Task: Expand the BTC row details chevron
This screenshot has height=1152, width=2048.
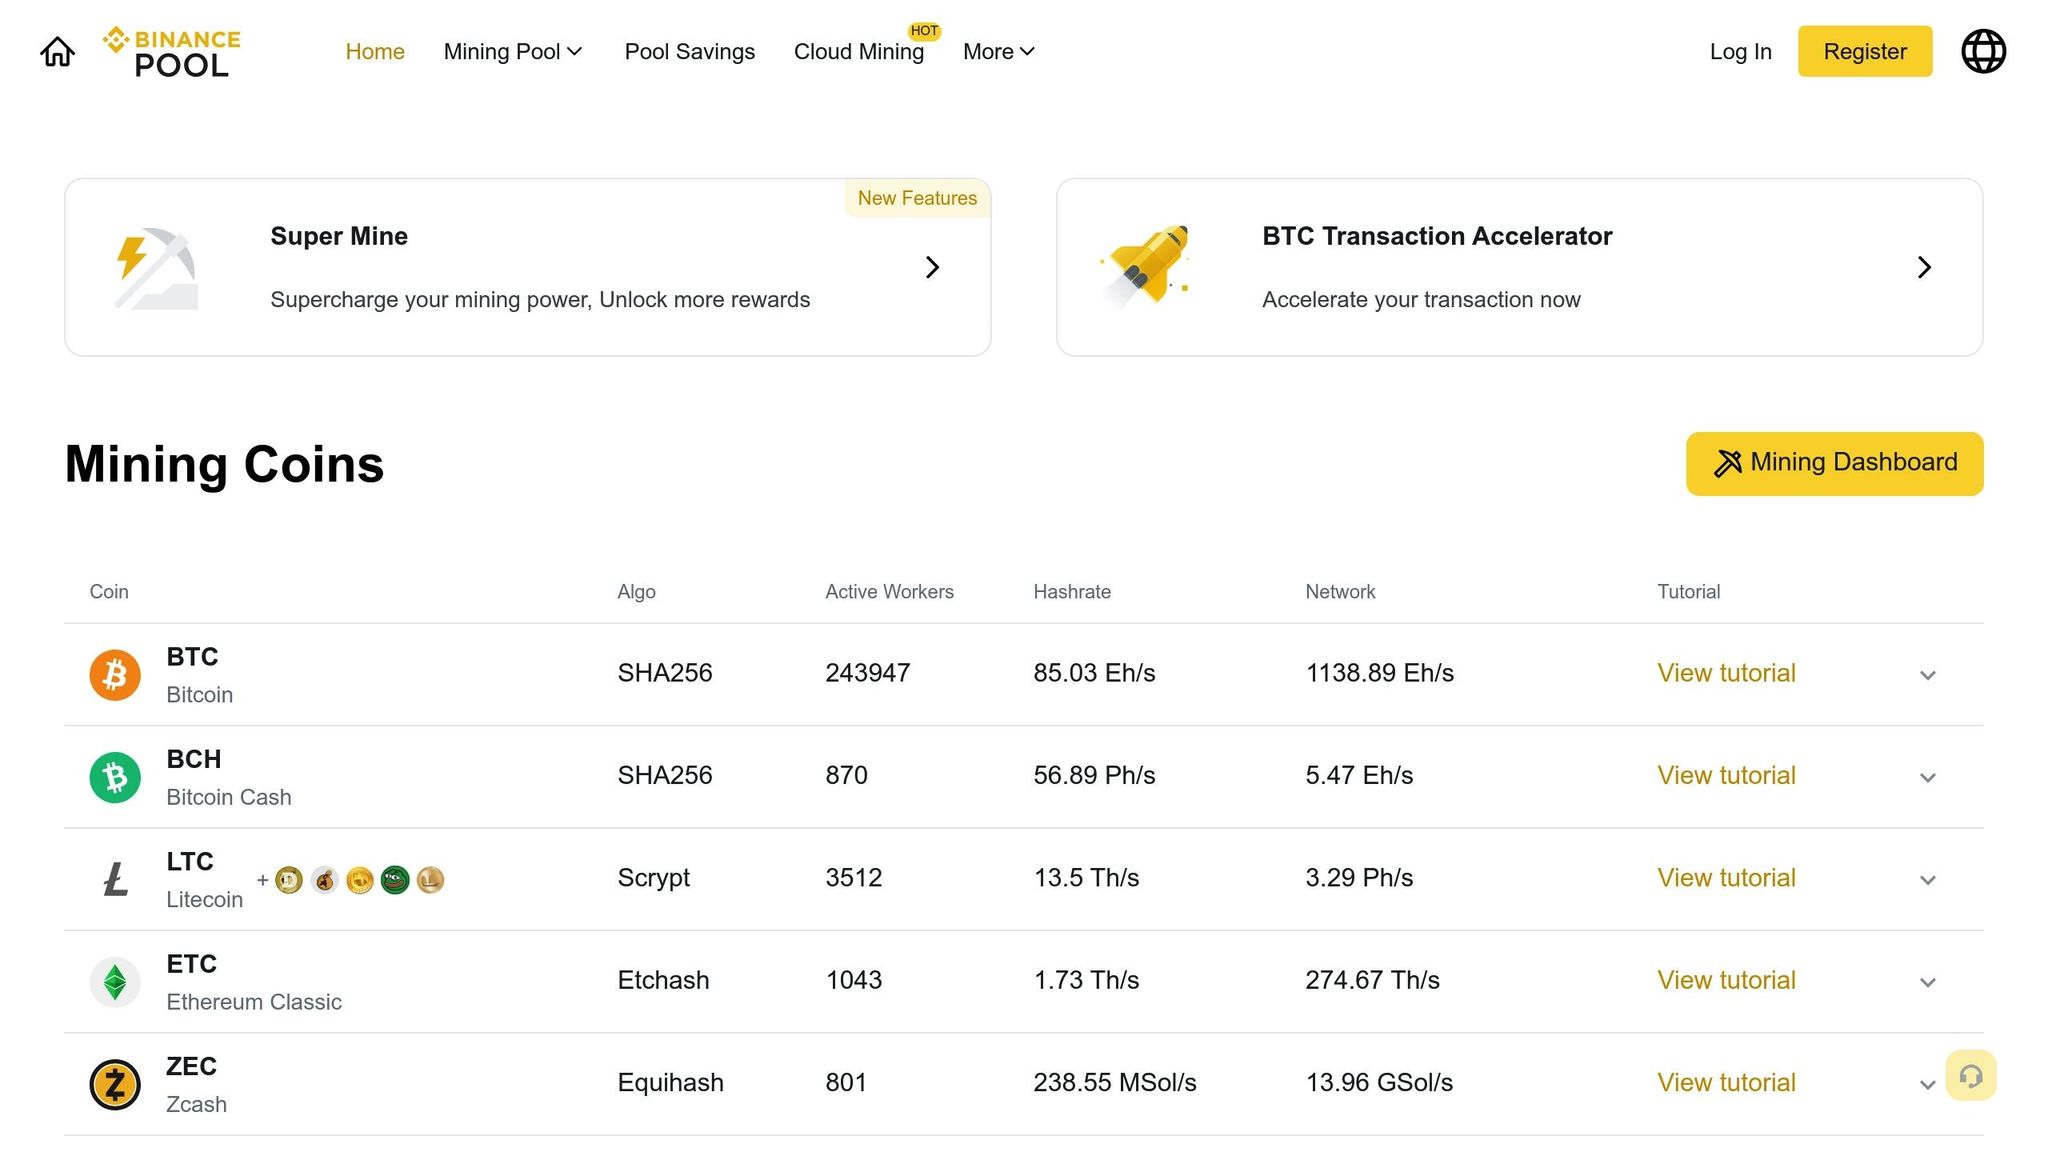Action: click(1928, 675)
